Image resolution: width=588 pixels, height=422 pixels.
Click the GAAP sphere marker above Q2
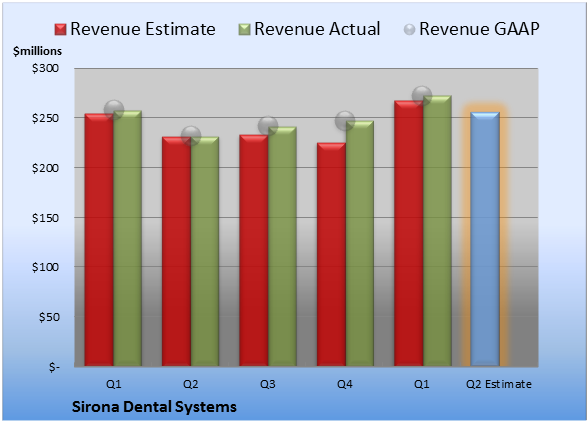191,136
